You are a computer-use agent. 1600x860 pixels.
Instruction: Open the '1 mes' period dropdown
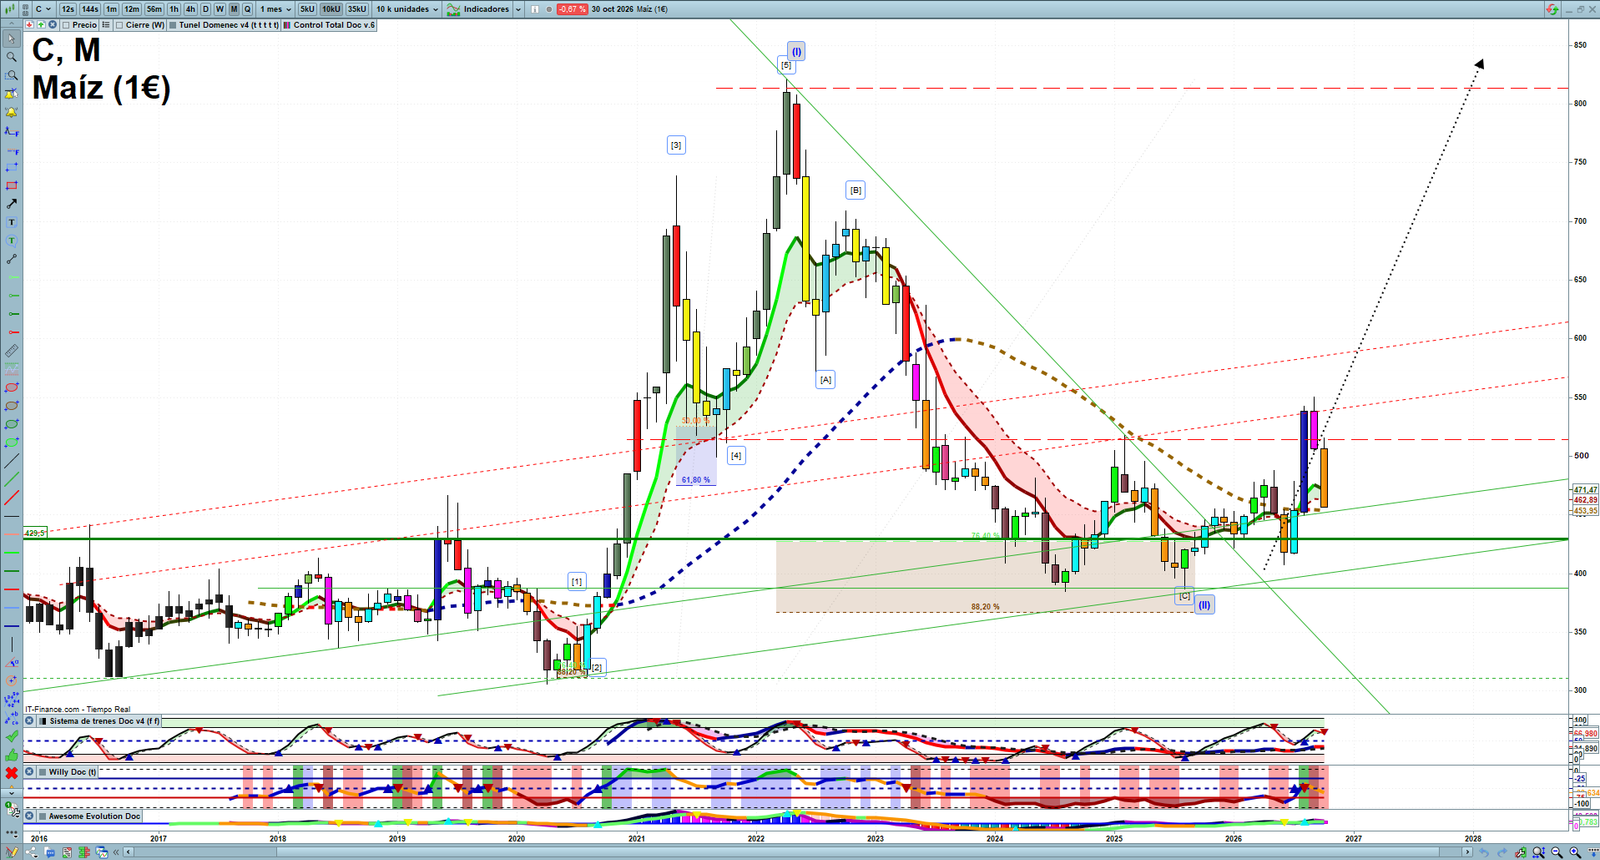pos(275,9)
